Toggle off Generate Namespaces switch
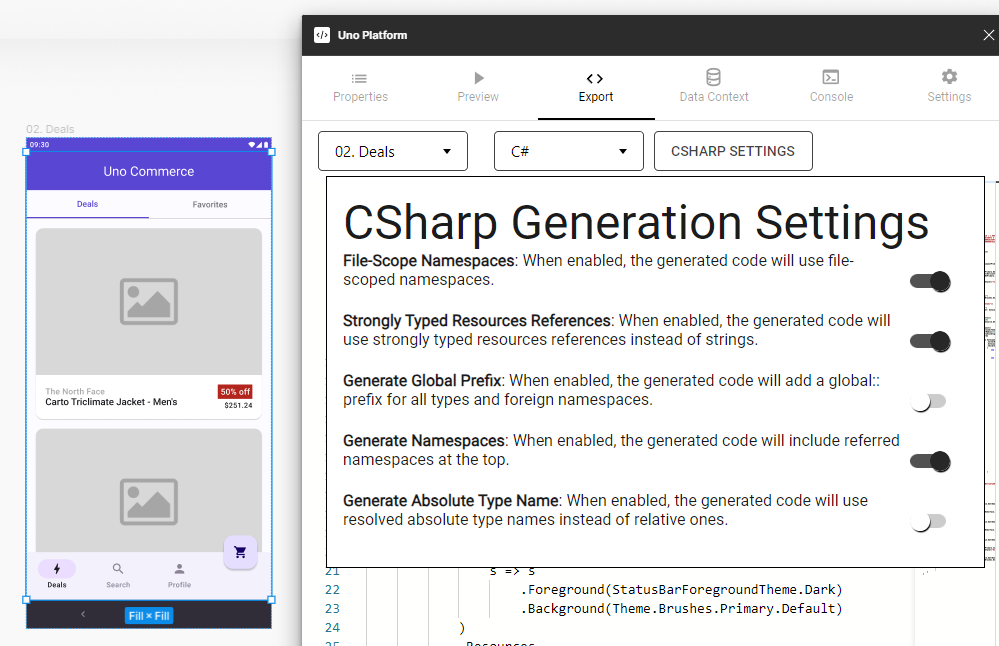This screenshot has width=999, height=646. point(929,462)
